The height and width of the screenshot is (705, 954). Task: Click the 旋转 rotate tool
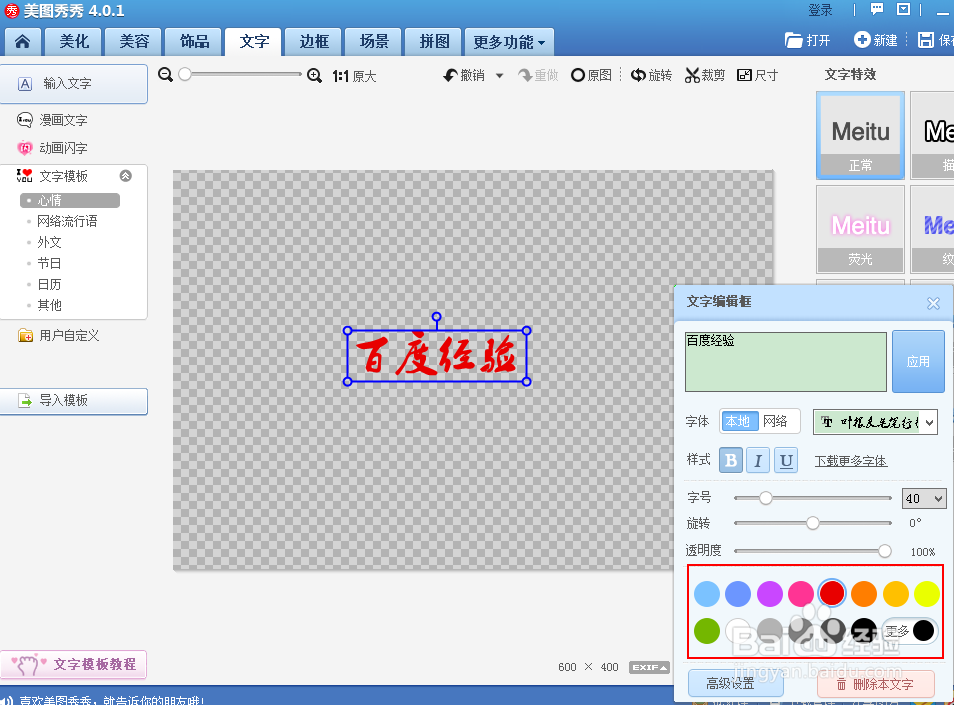click(651, 75)
